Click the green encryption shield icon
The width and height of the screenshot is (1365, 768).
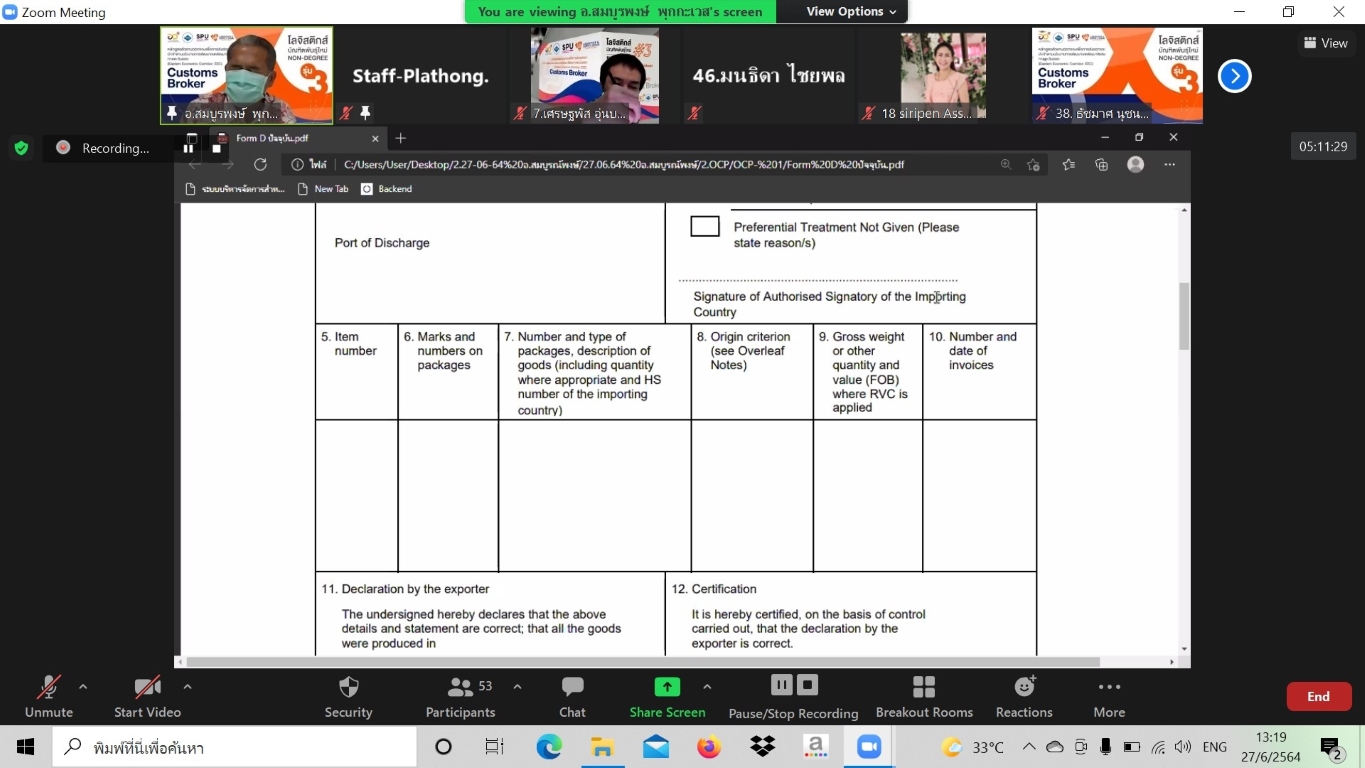(x=21, y=148)
